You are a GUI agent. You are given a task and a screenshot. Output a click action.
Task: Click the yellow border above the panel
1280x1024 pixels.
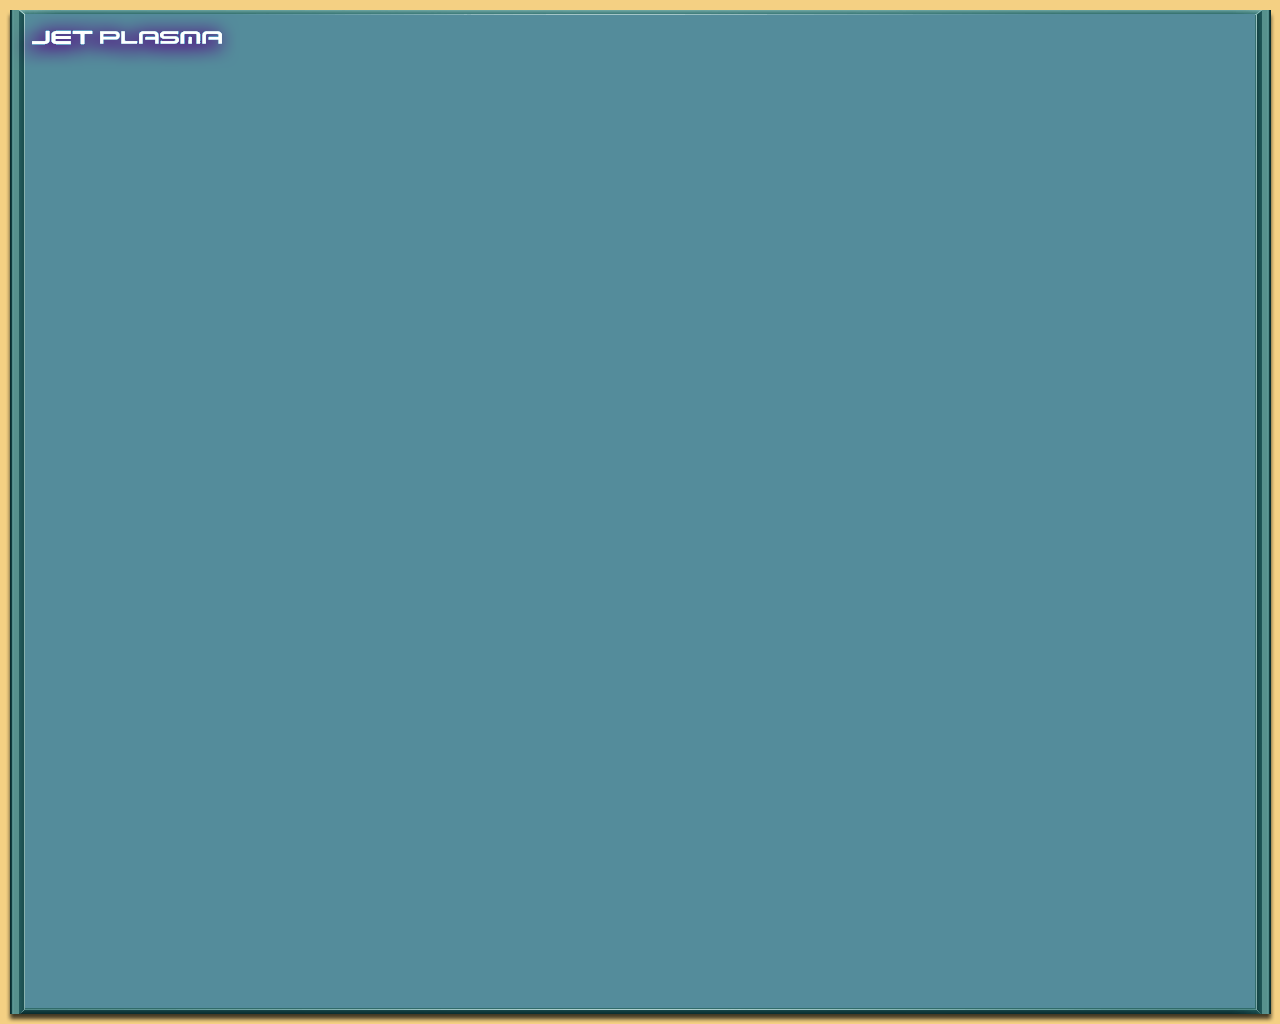click(x=640, y=4)
